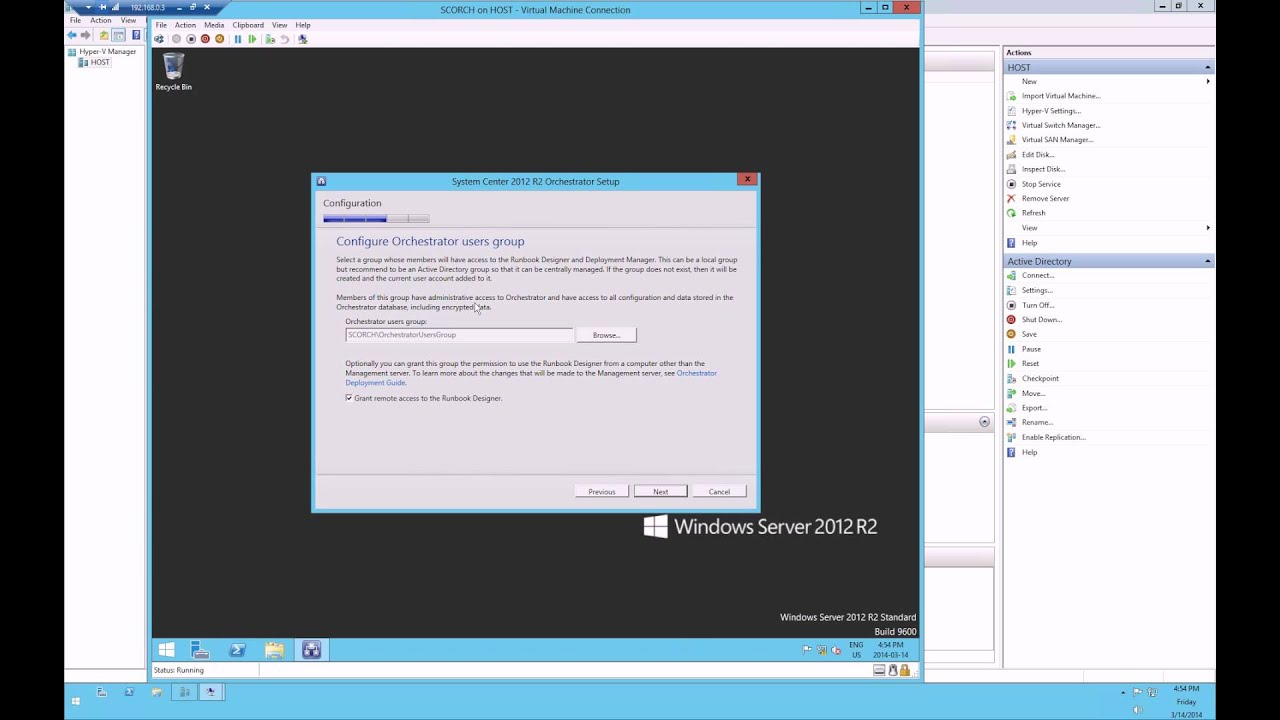Viewport: 1280px width, 720px height.
Task: Click the host Windows Start button
Action: click(x=75, y=701)
